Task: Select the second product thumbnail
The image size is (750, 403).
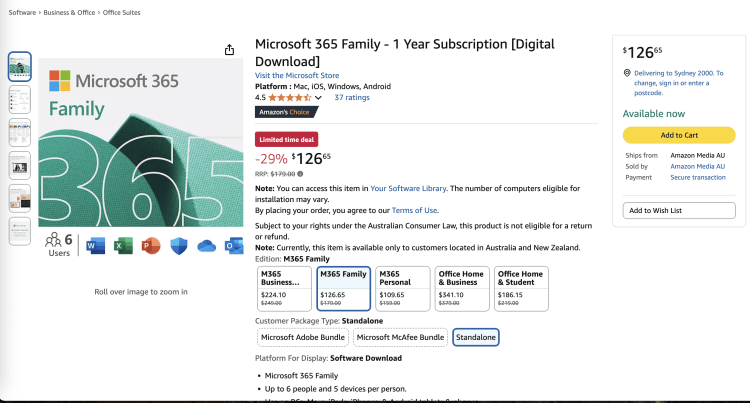Action: (20, 99)
